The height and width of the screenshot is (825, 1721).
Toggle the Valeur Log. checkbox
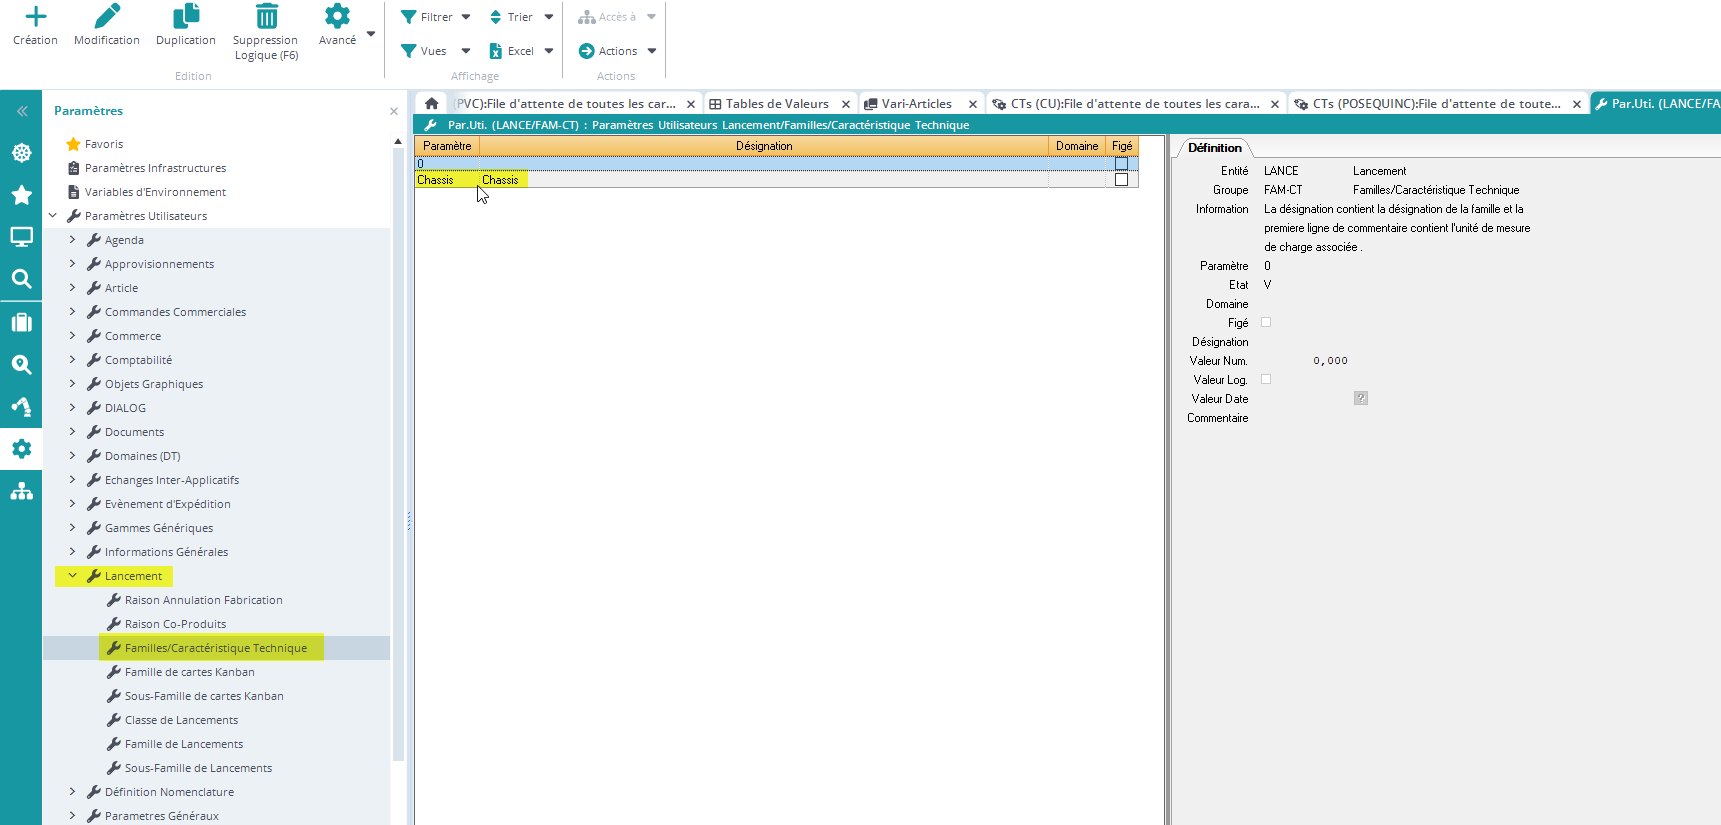tap(1266, 379)
